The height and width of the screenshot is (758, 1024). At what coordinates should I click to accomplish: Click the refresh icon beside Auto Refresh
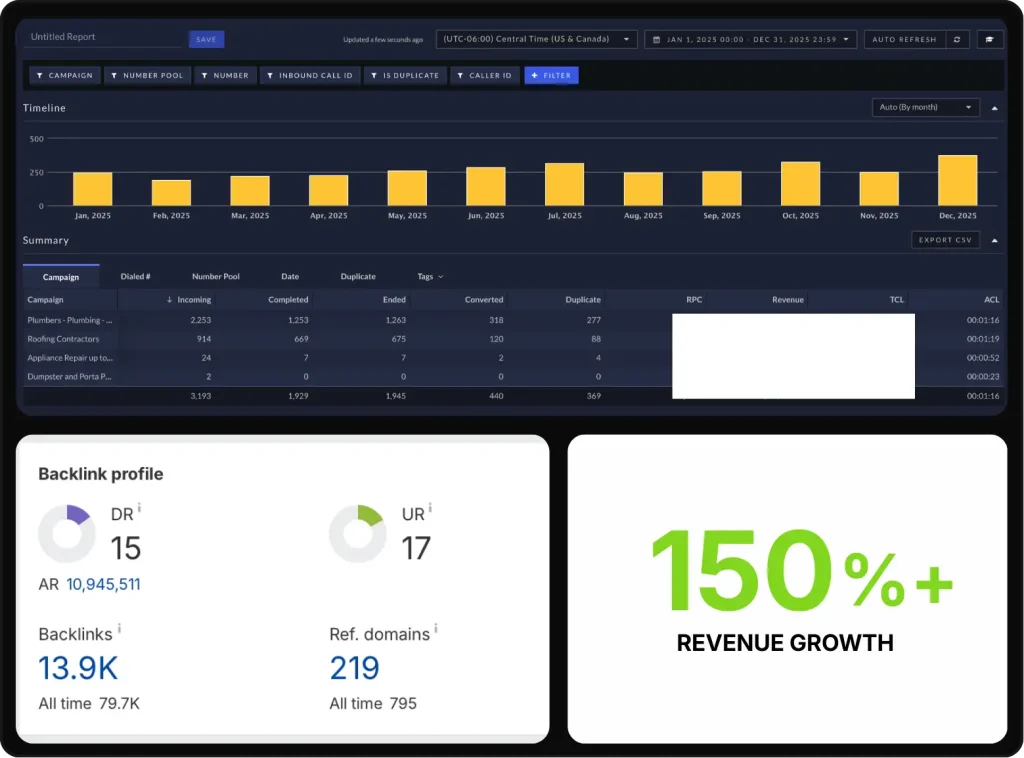tap(957, 39)
